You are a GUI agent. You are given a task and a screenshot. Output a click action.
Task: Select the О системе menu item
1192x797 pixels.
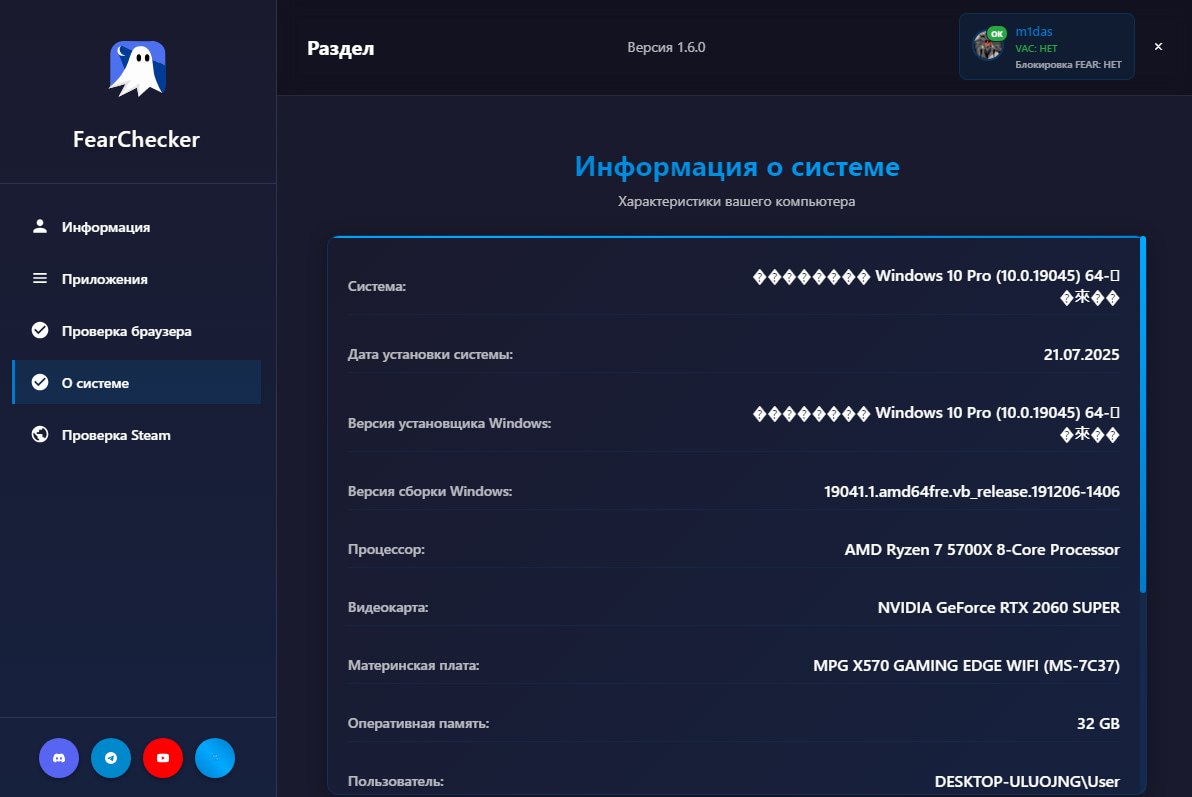(95, 383)
